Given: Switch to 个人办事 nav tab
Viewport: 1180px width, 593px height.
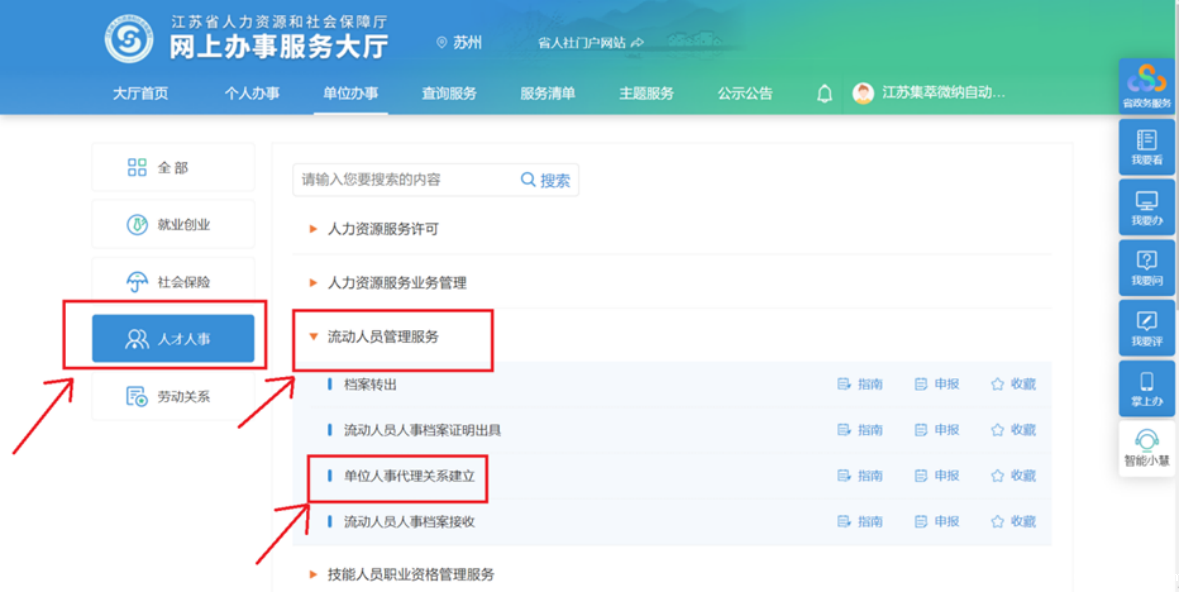Looking at the screenshot, I should [x=252, y=94].
